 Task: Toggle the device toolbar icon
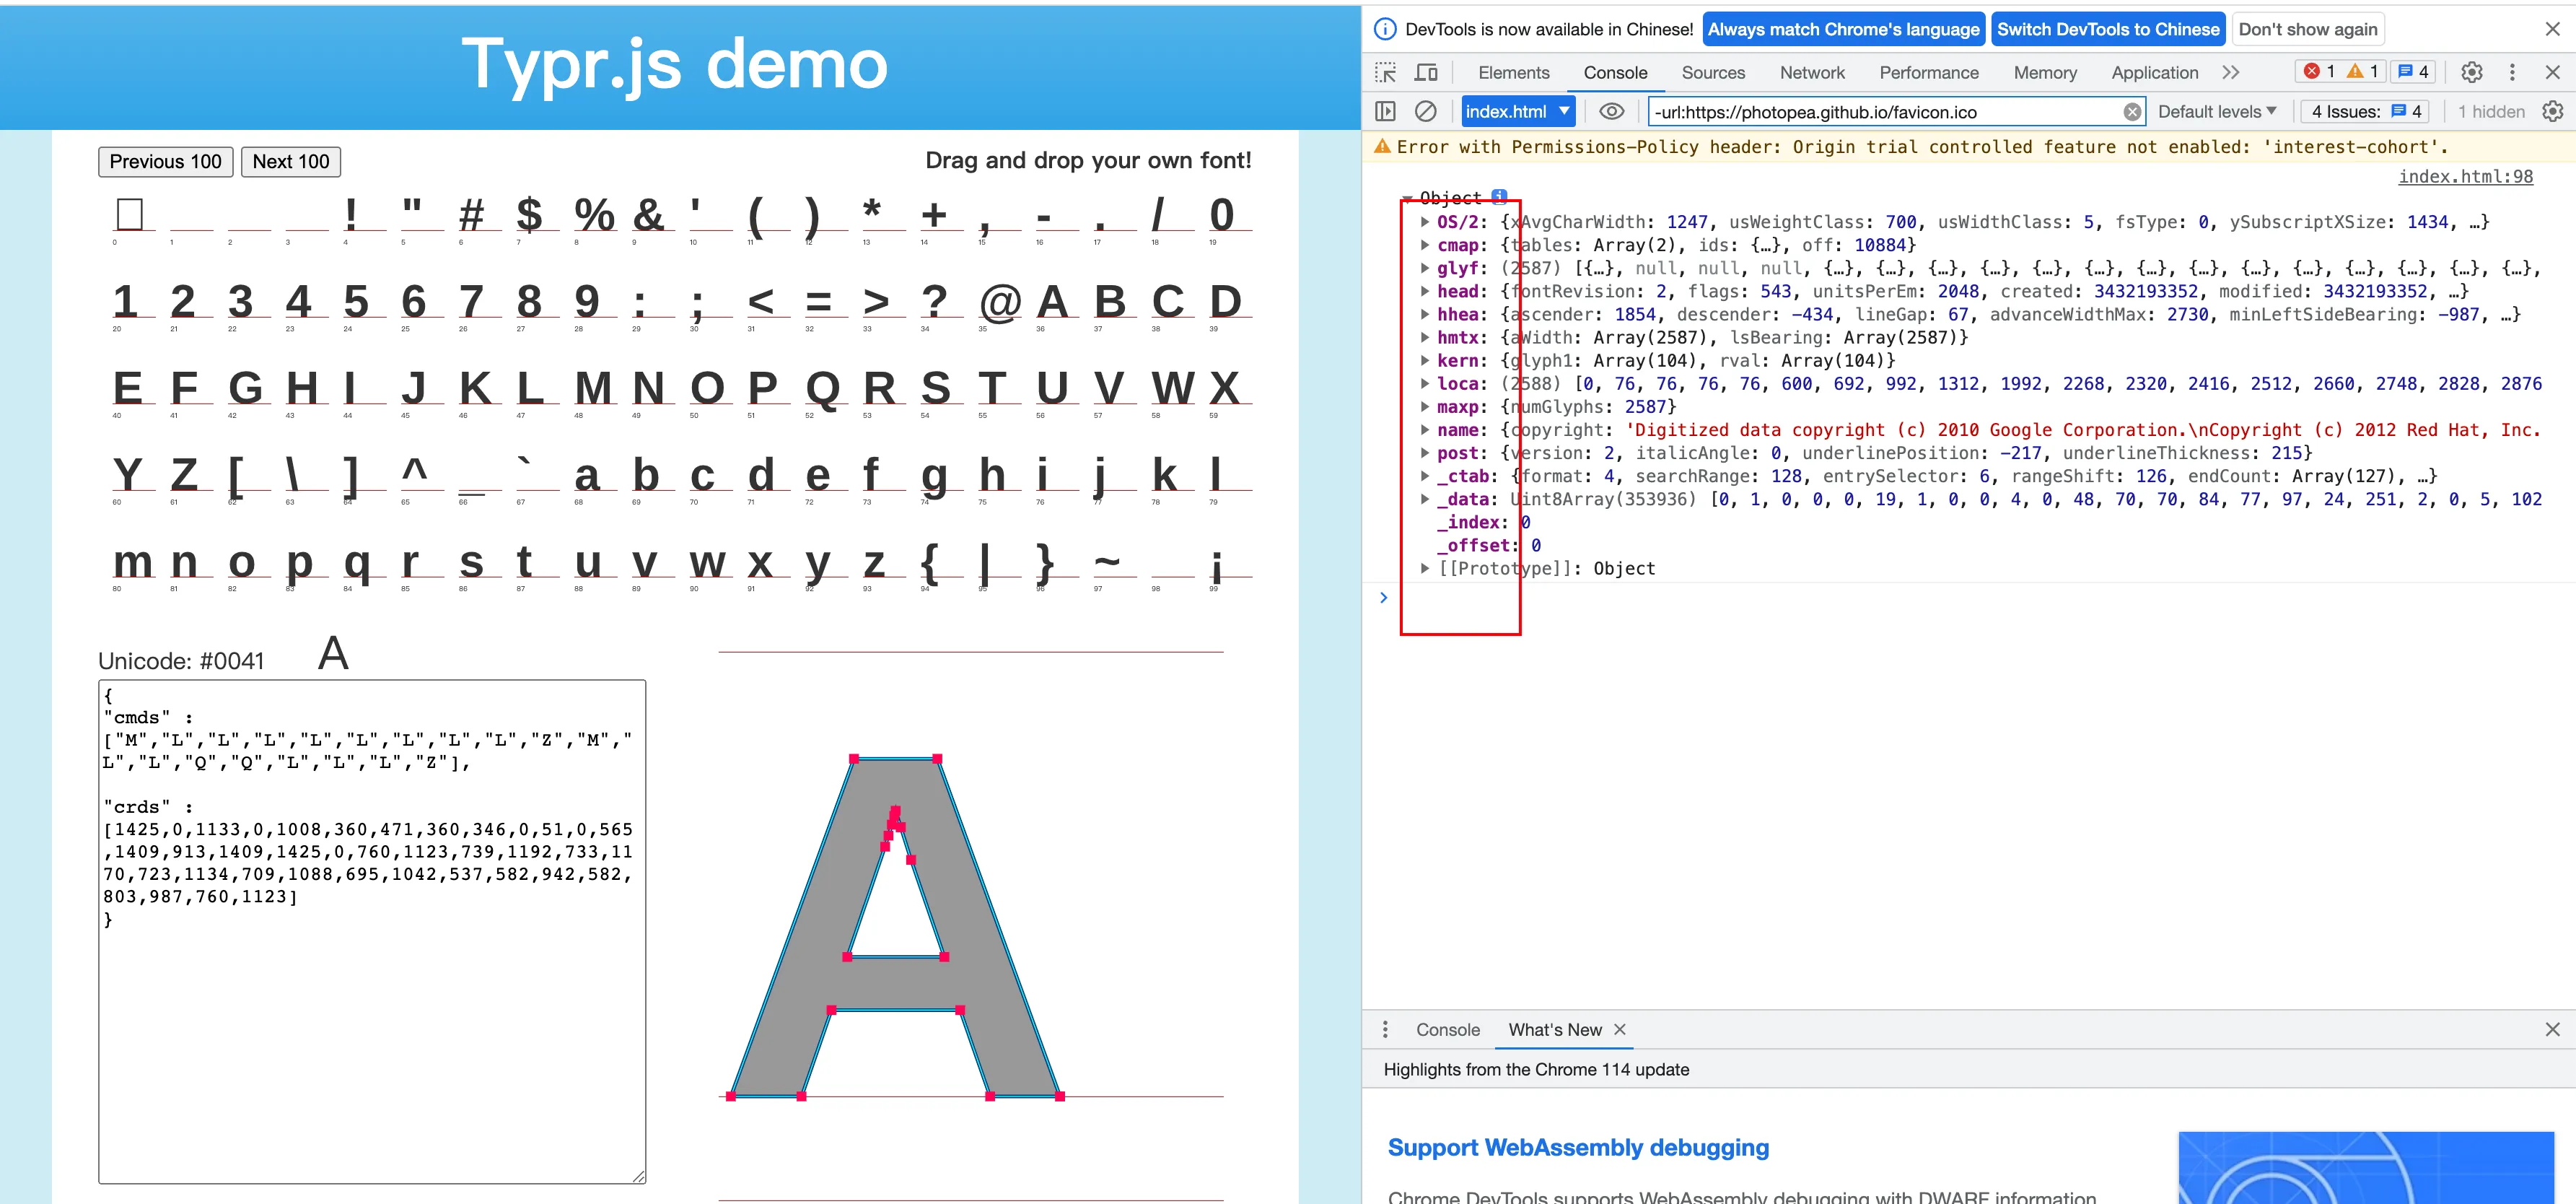tap(1426, 72)
